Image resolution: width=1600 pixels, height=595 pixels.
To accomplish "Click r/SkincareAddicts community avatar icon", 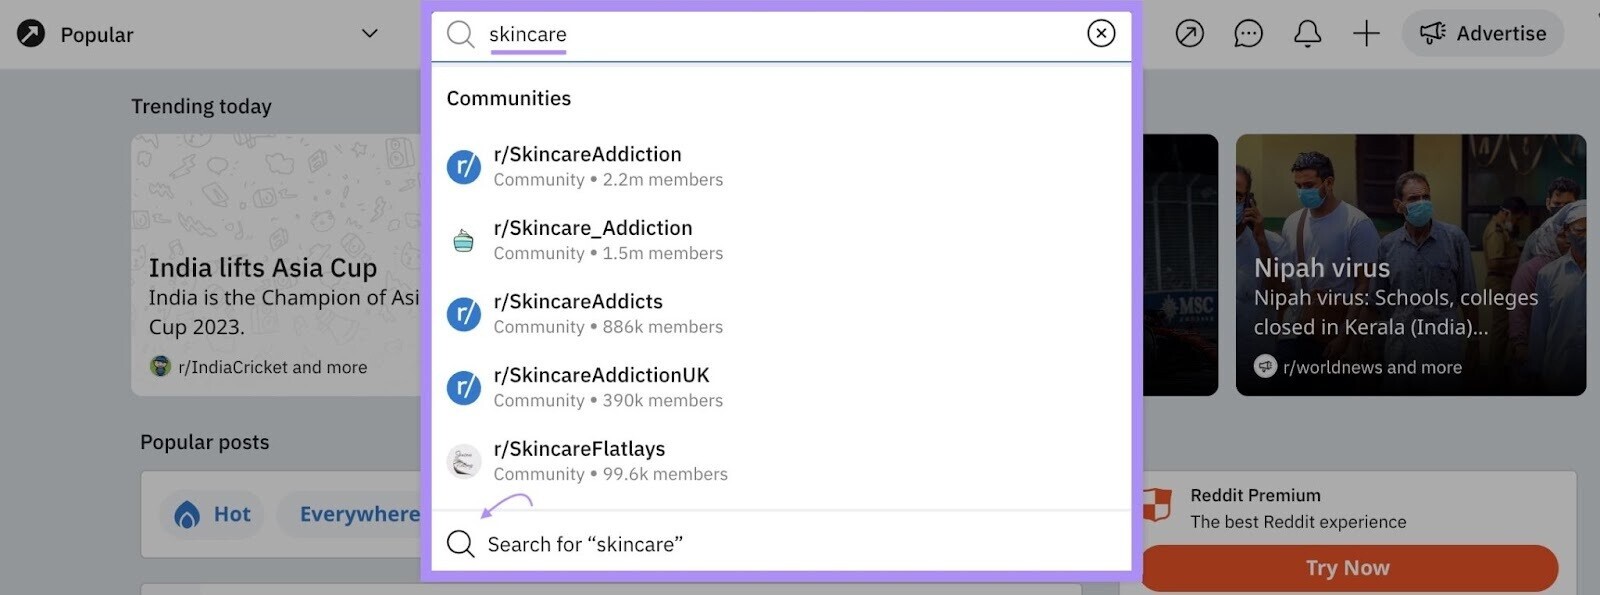I will click(x=463, y=314).
